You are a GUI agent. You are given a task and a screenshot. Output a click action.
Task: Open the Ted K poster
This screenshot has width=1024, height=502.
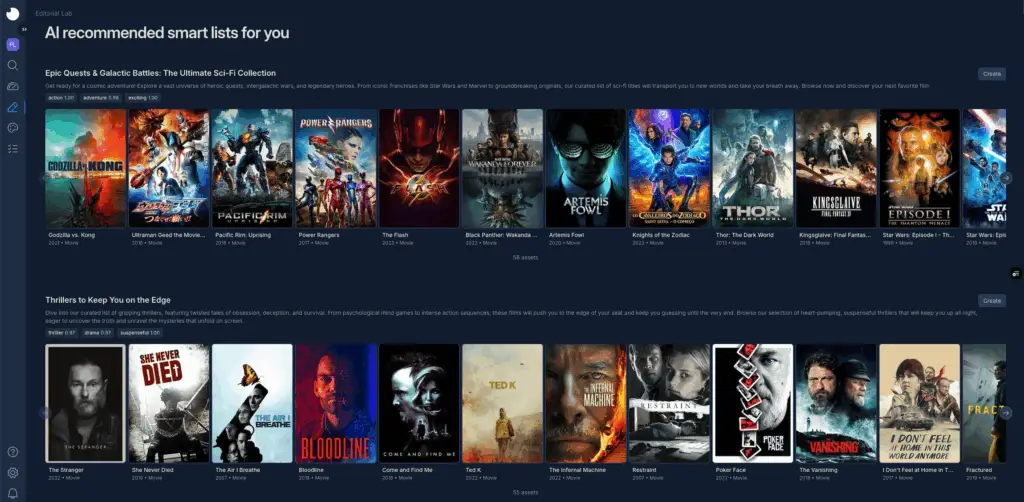502,403
